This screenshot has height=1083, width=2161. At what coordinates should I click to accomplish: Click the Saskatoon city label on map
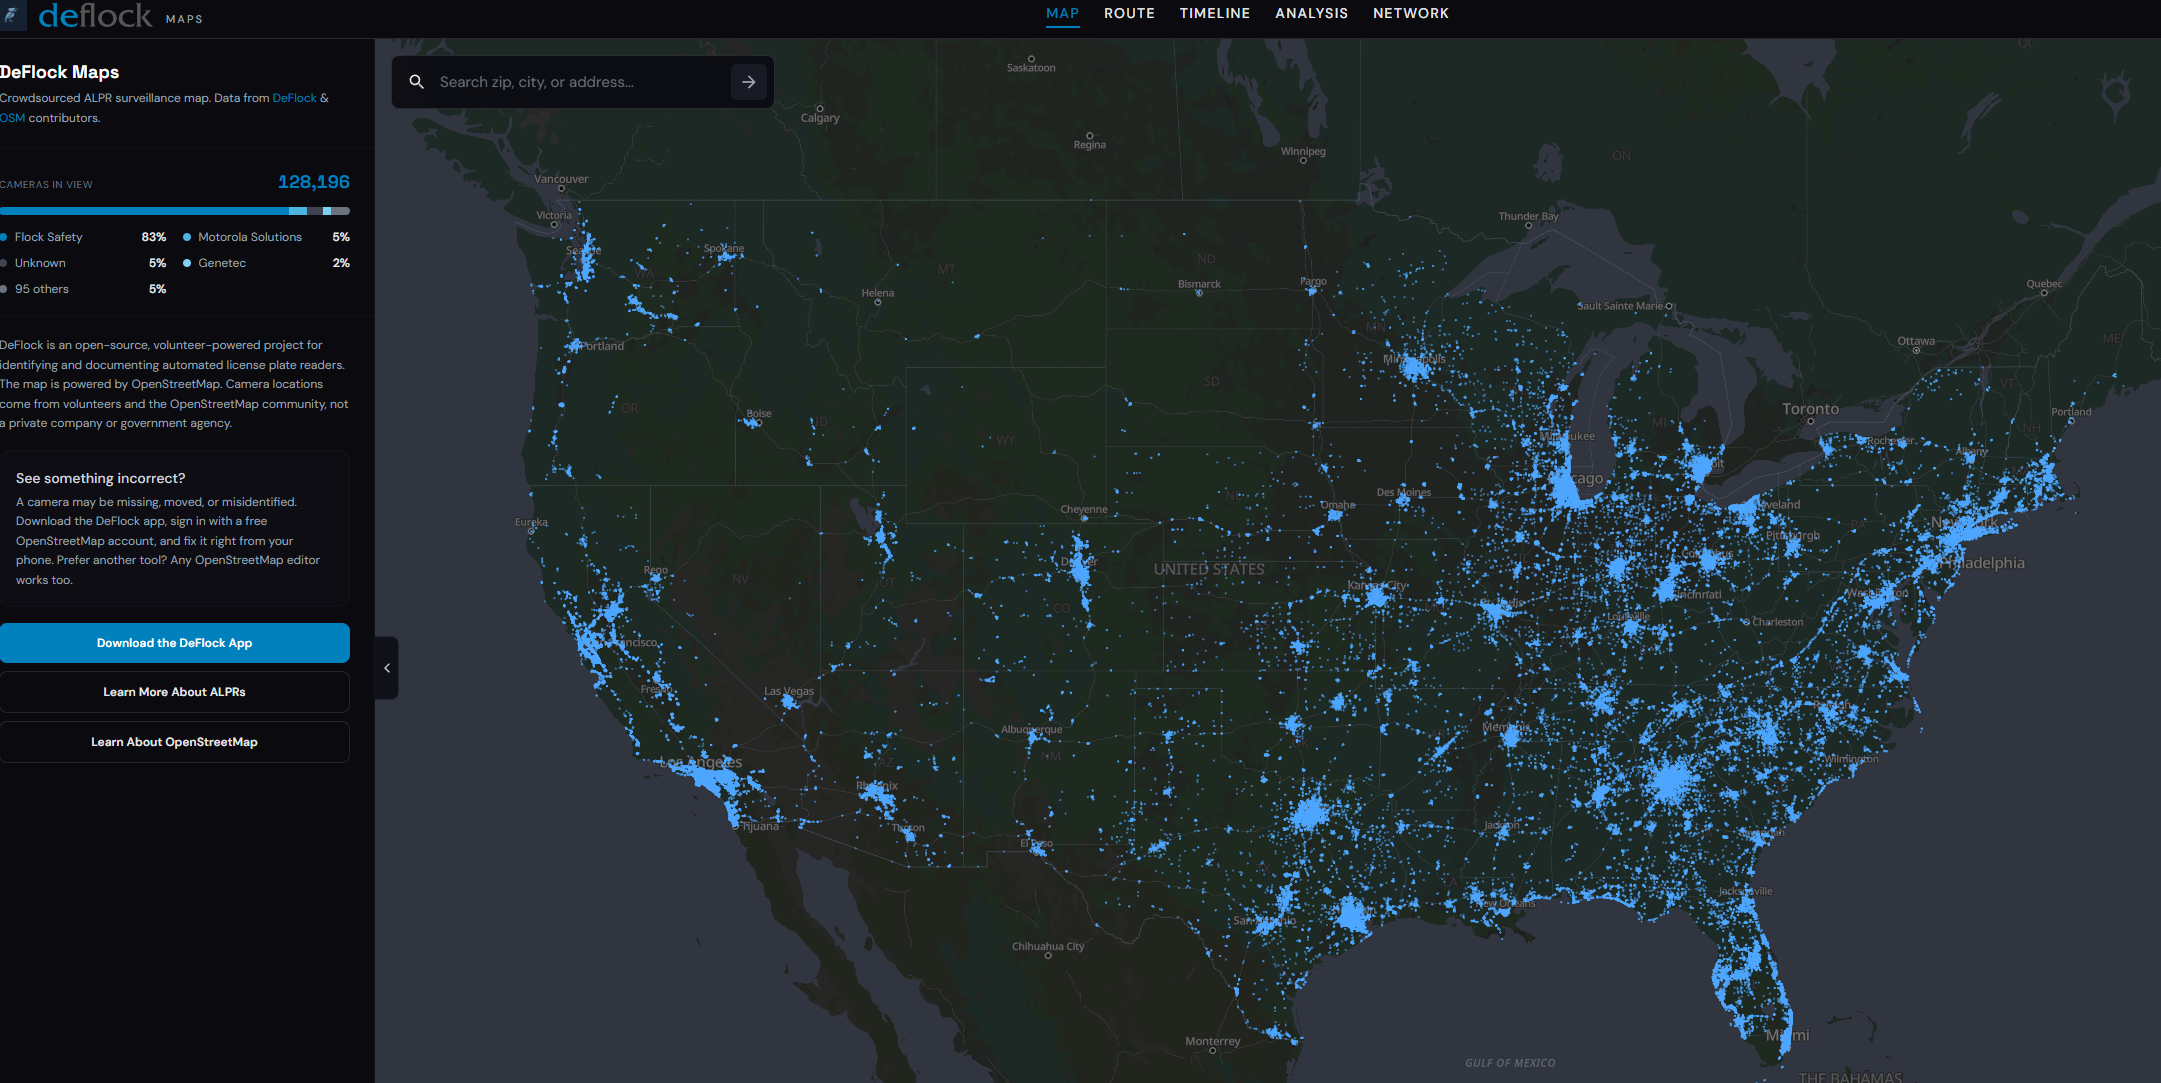click(1031, 68)
